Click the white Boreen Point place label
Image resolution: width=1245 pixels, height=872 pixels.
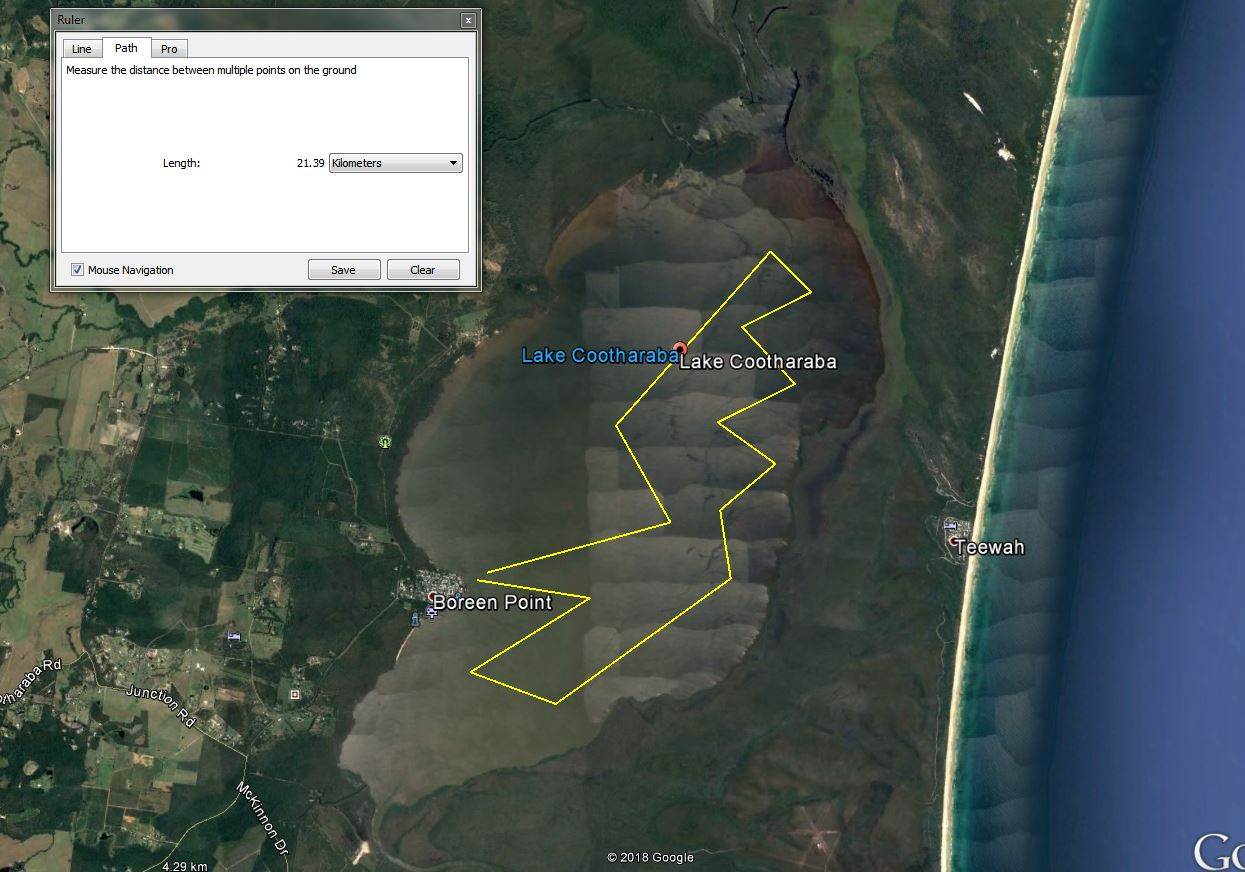coord(492,603)
